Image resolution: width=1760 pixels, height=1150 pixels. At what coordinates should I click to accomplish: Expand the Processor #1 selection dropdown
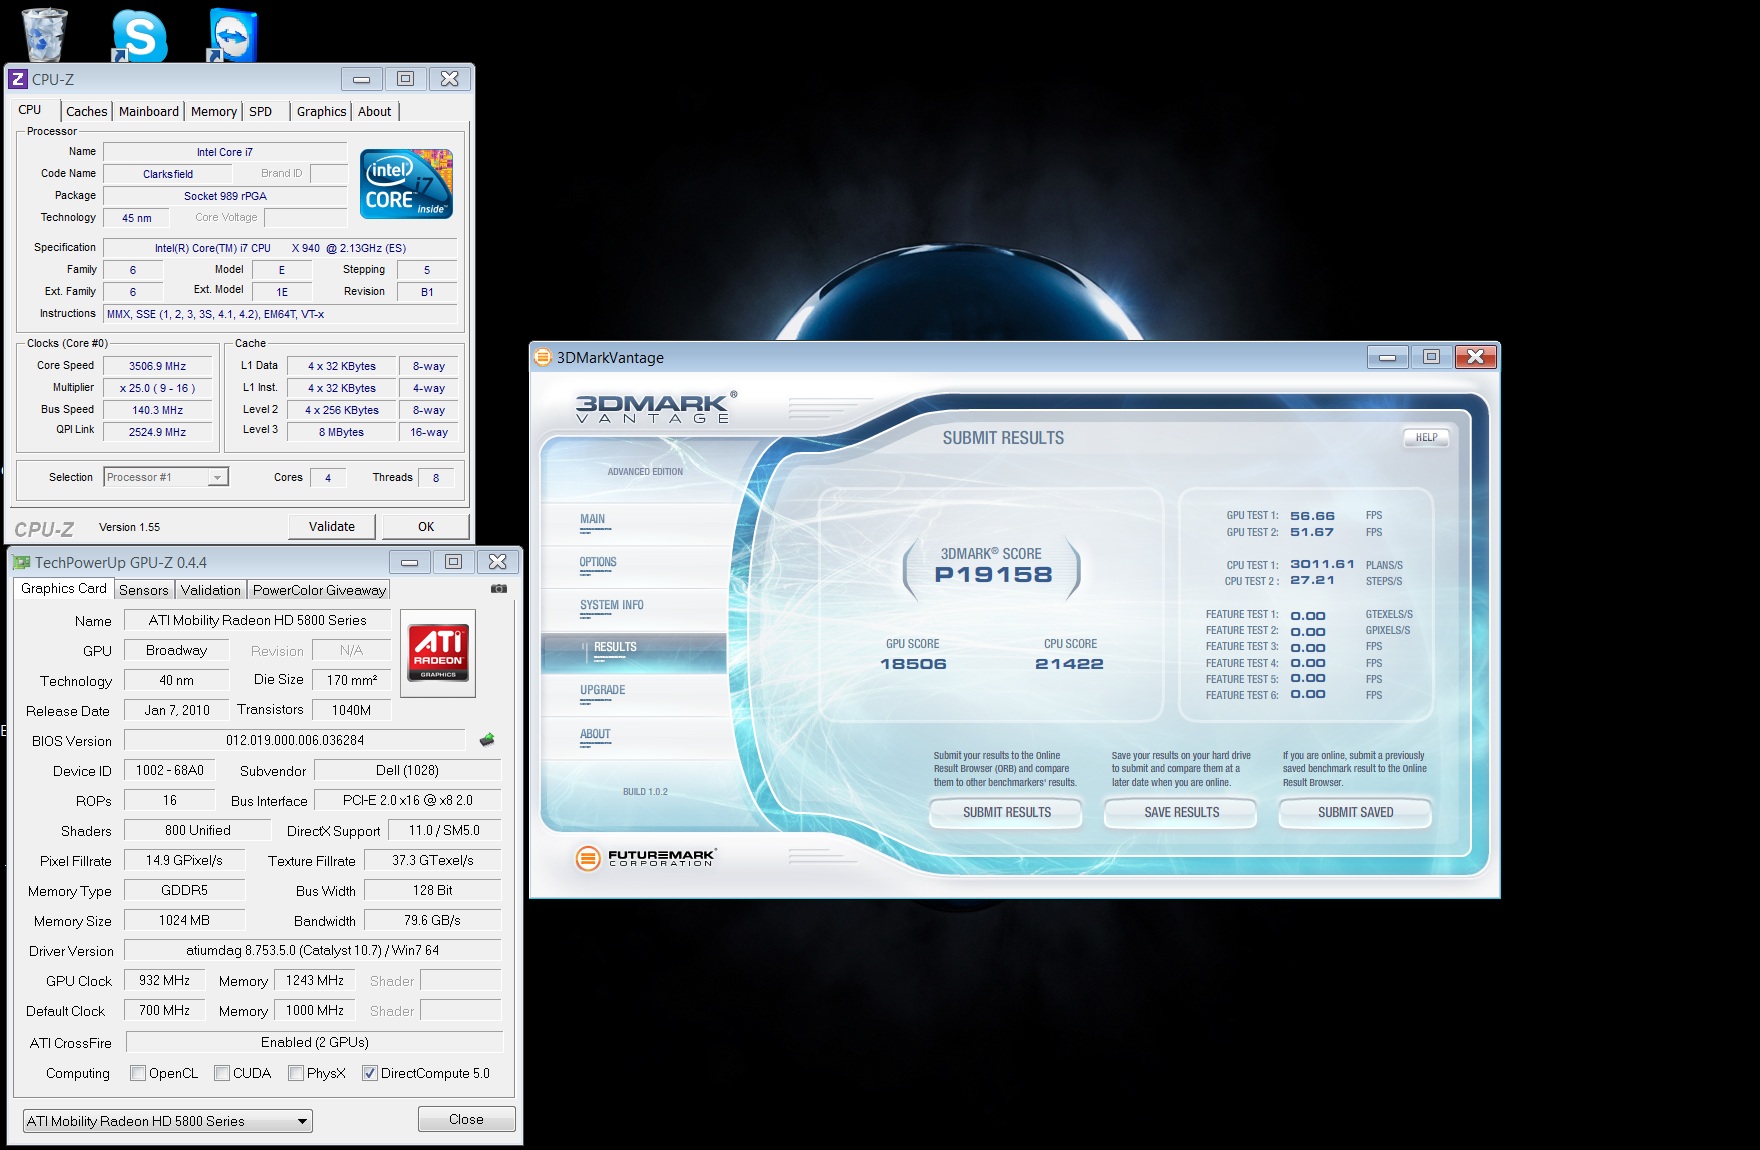coord(217,478)
